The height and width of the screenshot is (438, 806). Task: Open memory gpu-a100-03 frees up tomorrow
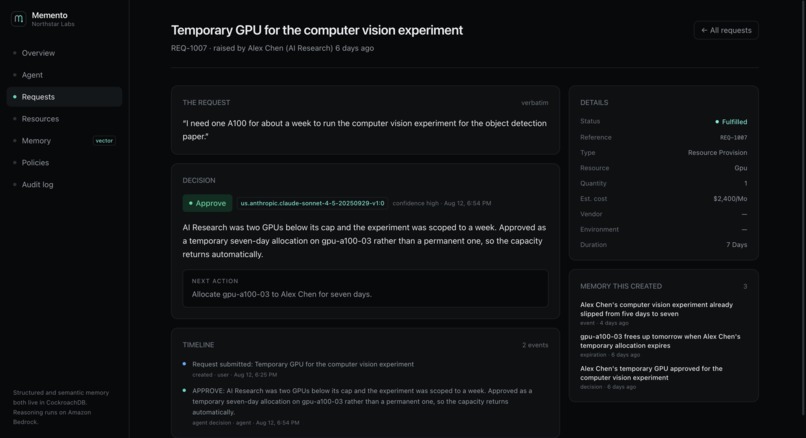tap(663, 345)
